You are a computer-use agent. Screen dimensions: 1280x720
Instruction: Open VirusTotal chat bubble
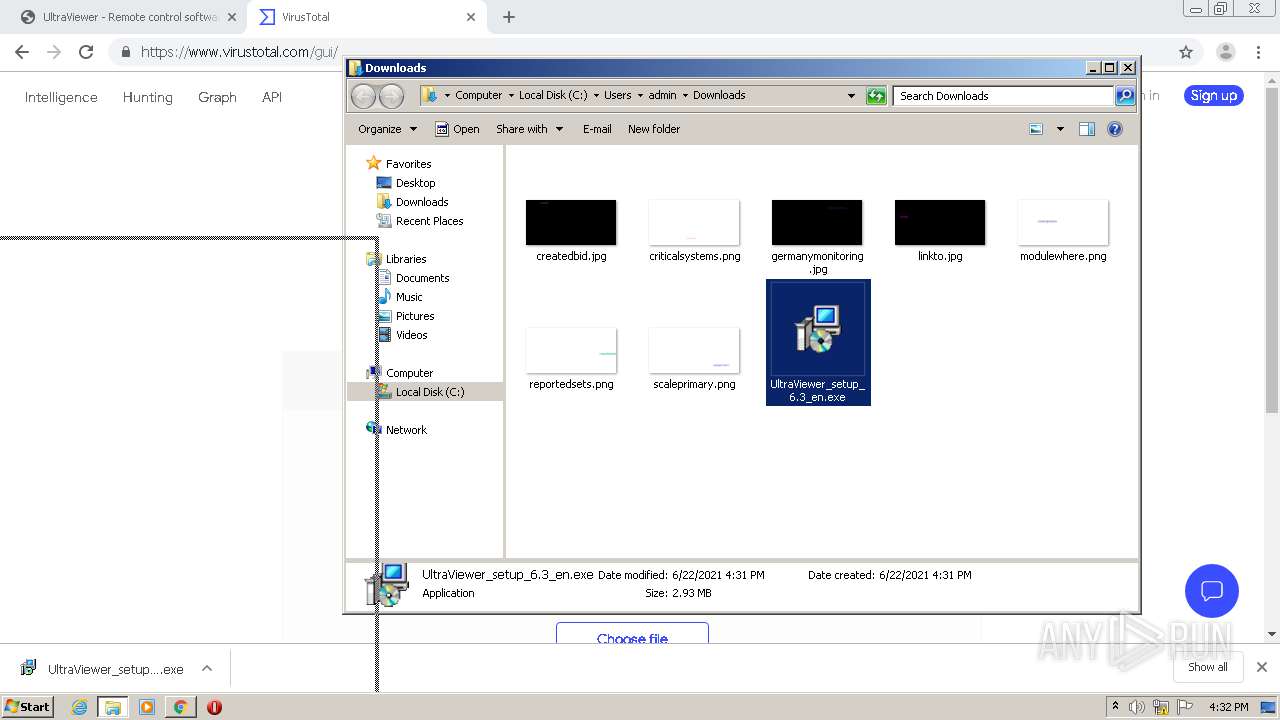[1212, 590]
